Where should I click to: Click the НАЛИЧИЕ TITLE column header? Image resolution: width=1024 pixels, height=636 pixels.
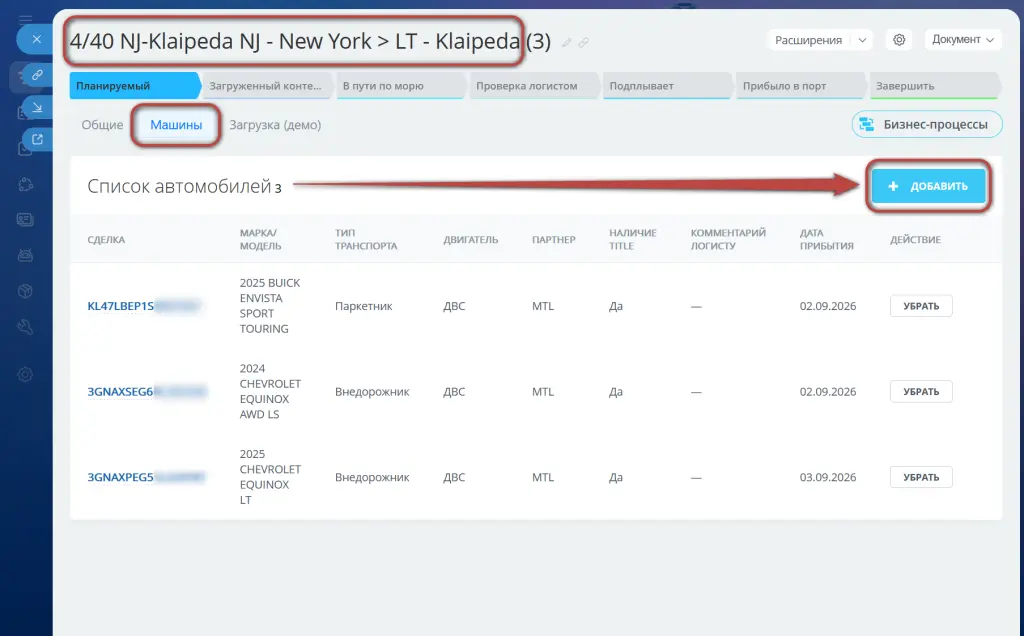(x=633, y=240)
